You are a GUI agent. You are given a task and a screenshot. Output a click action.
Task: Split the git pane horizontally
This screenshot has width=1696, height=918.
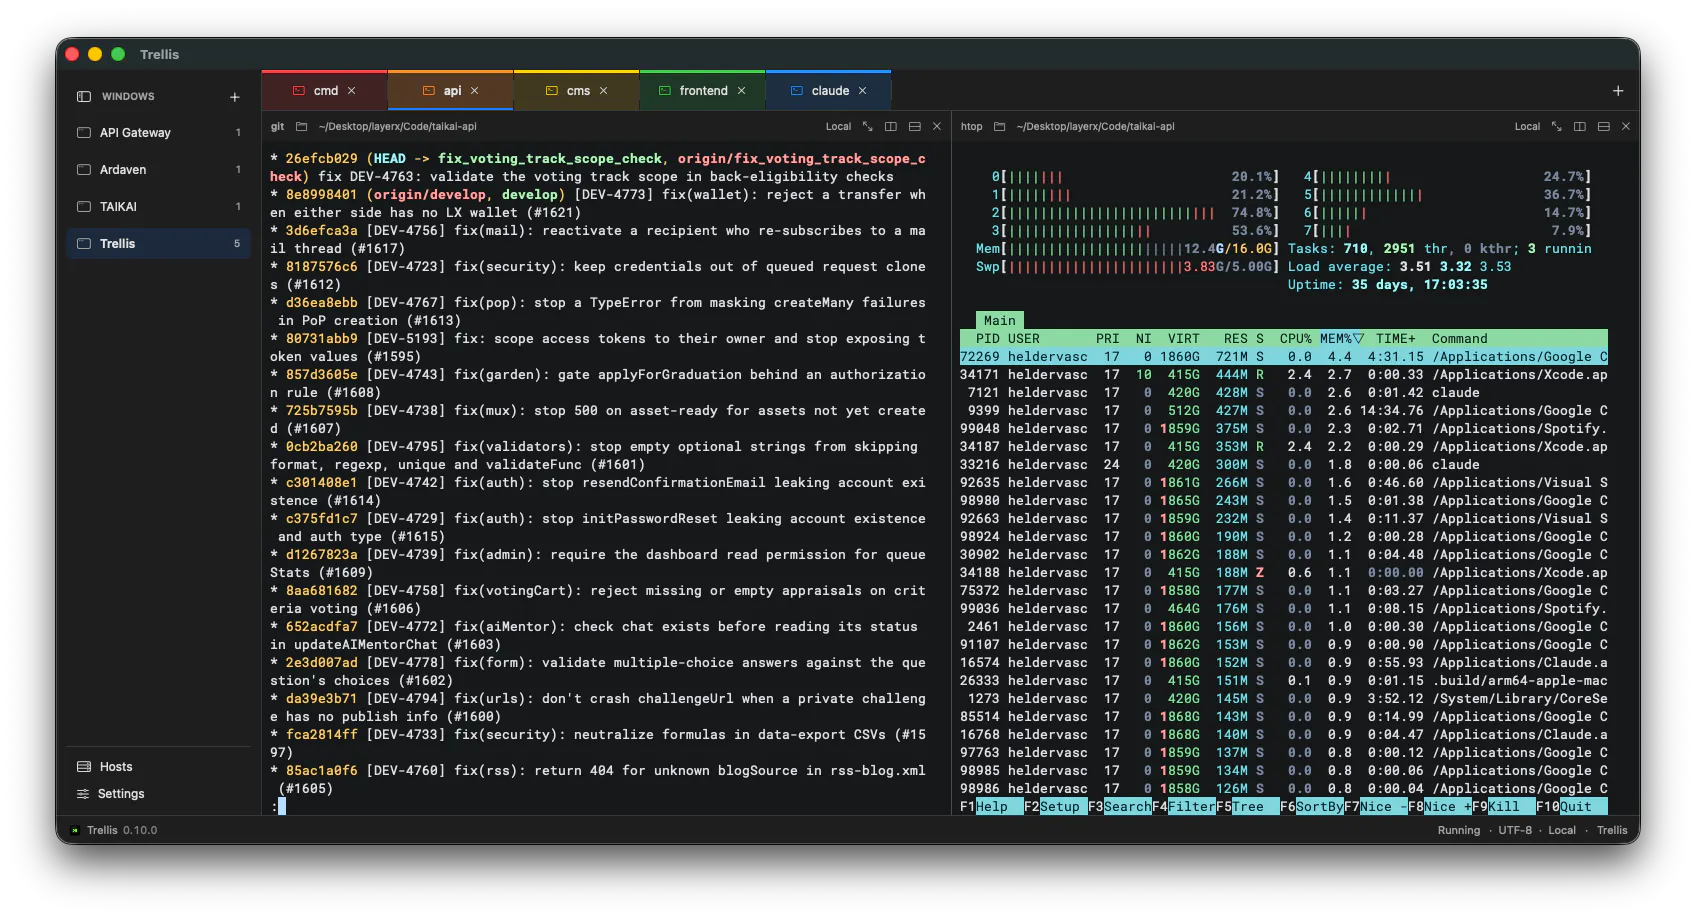(x=914, y=127)
